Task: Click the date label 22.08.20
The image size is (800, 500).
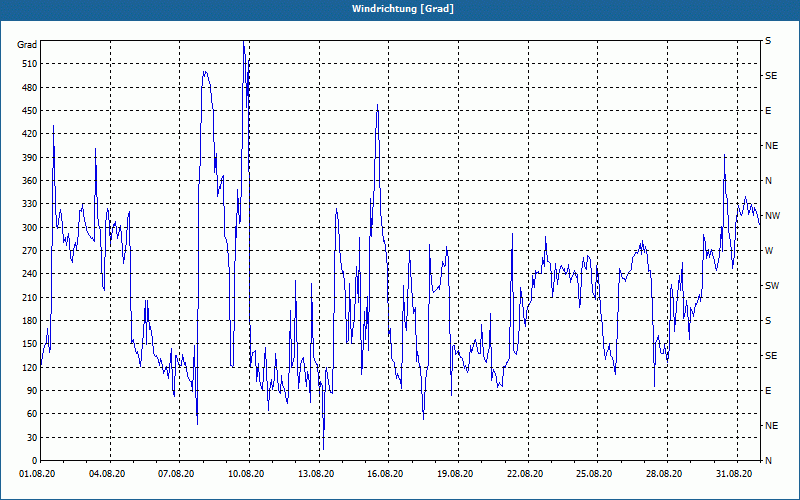Action: click(x=526, y=474)
